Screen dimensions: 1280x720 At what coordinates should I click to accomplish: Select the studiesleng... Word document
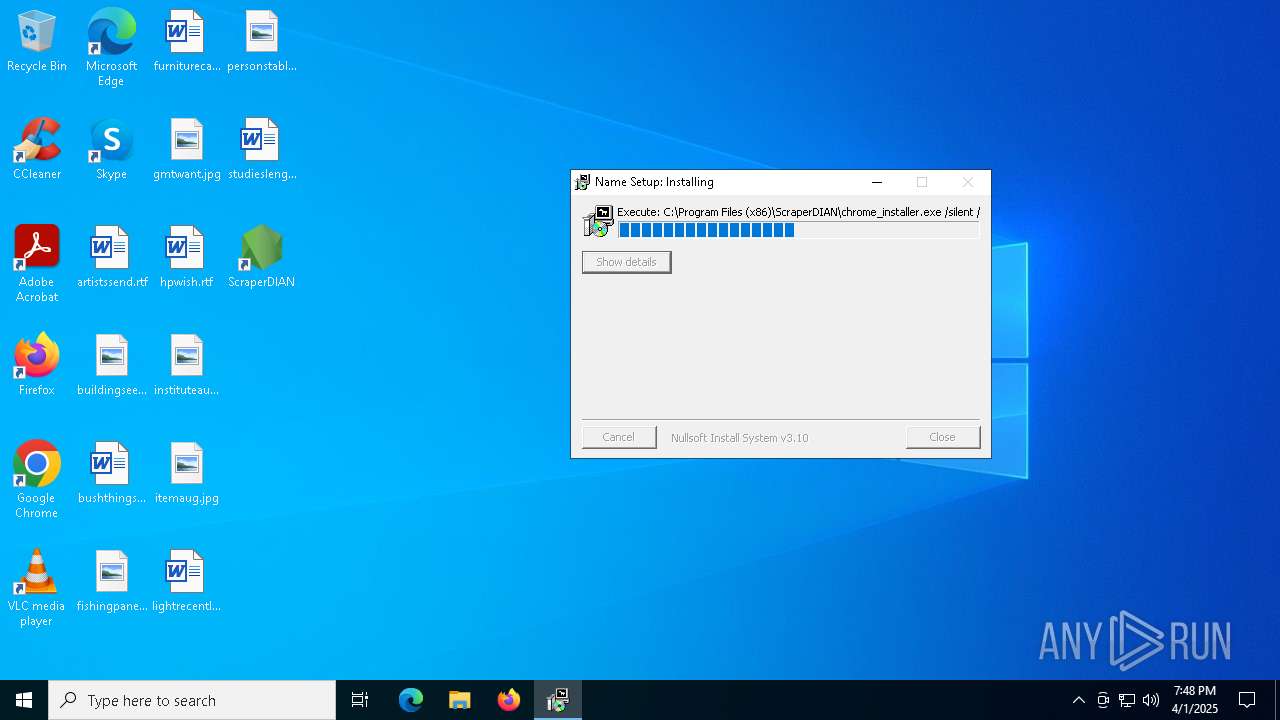pyautogui.click(x=261, y=150)
